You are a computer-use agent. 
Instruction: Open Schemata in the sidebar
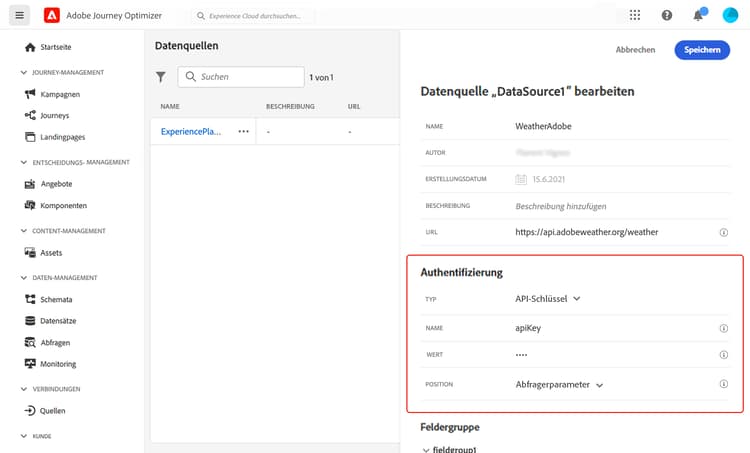click(48, 299)
